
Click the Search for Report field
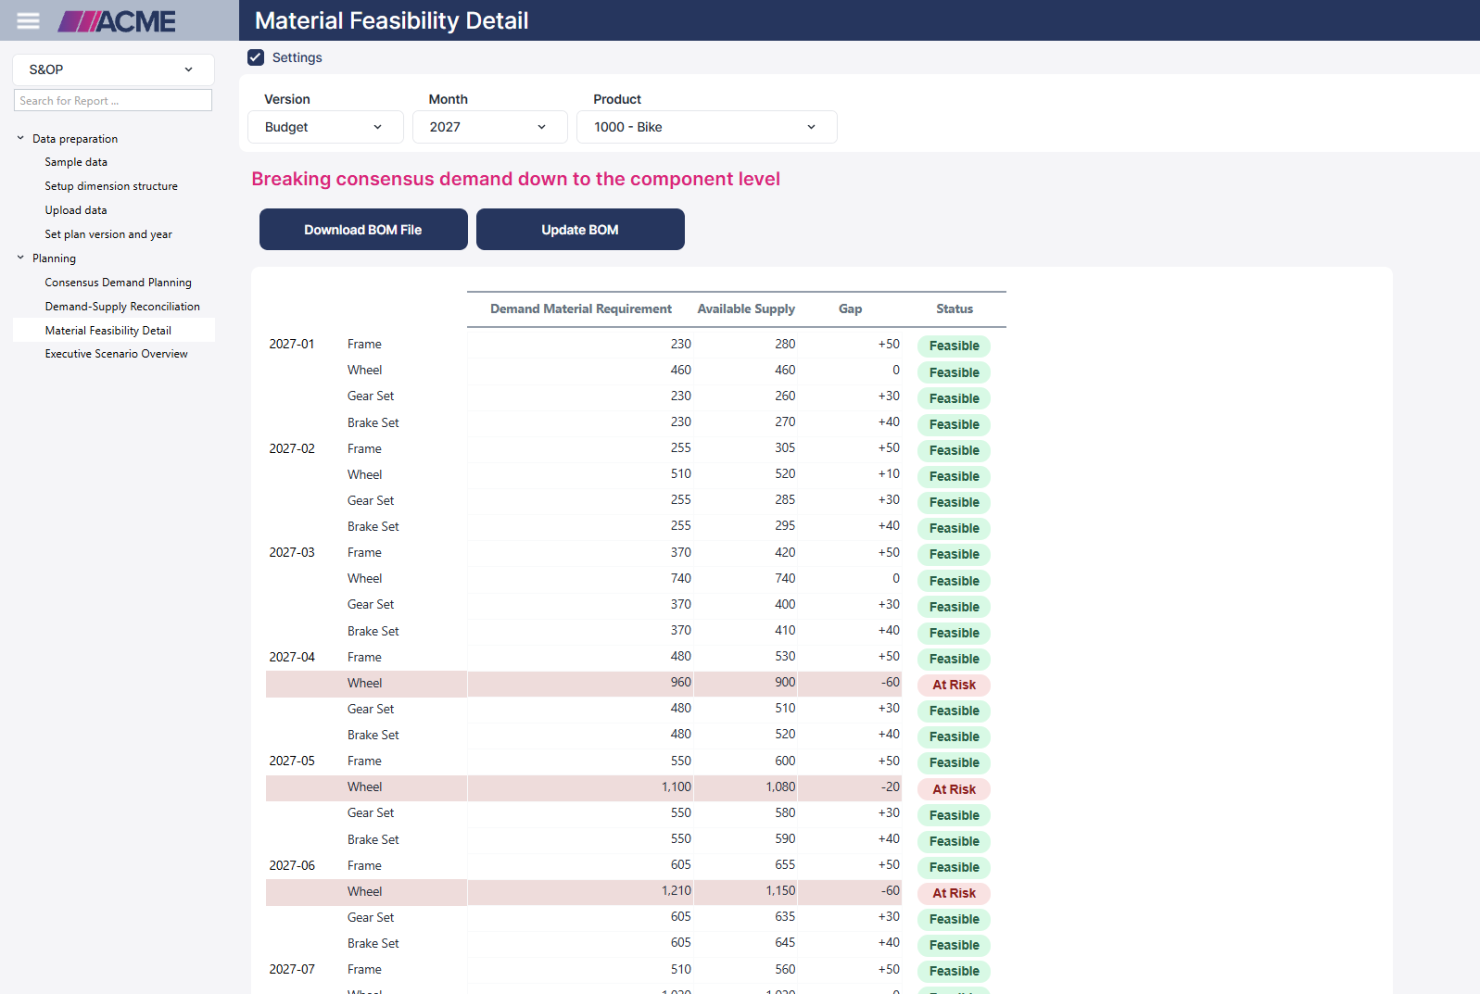point(113,101)
